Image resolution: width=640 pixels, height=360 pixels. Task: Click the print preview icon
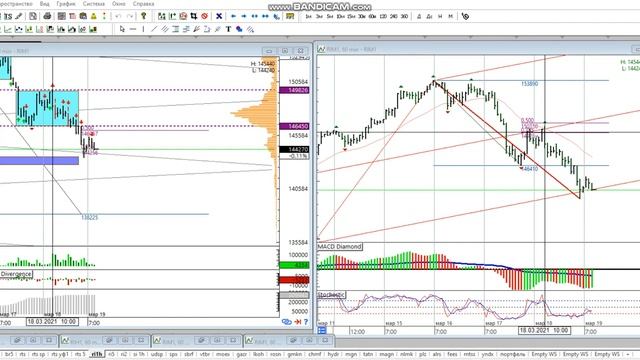tap(33, 16)
